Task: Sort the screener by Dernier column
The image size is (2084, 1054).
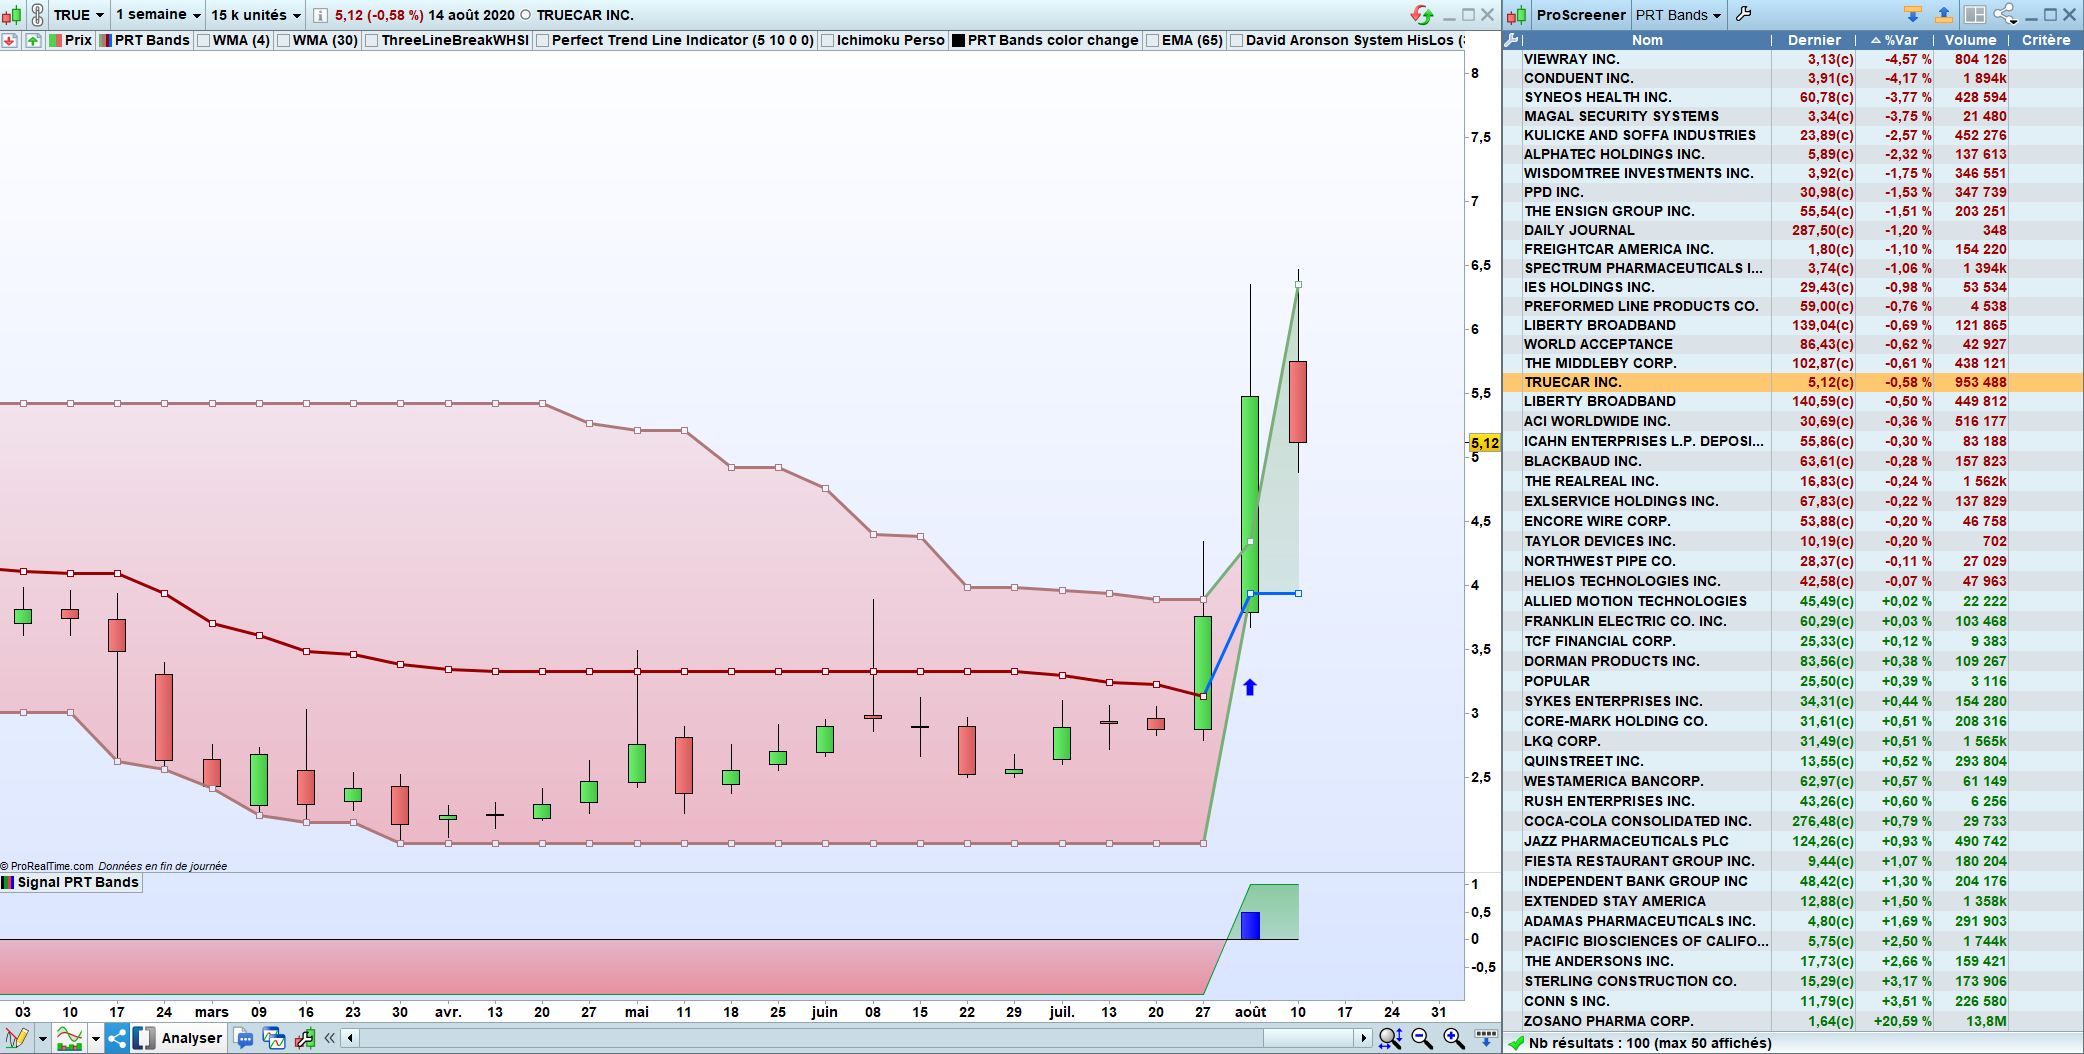Action: (1814, 40)
